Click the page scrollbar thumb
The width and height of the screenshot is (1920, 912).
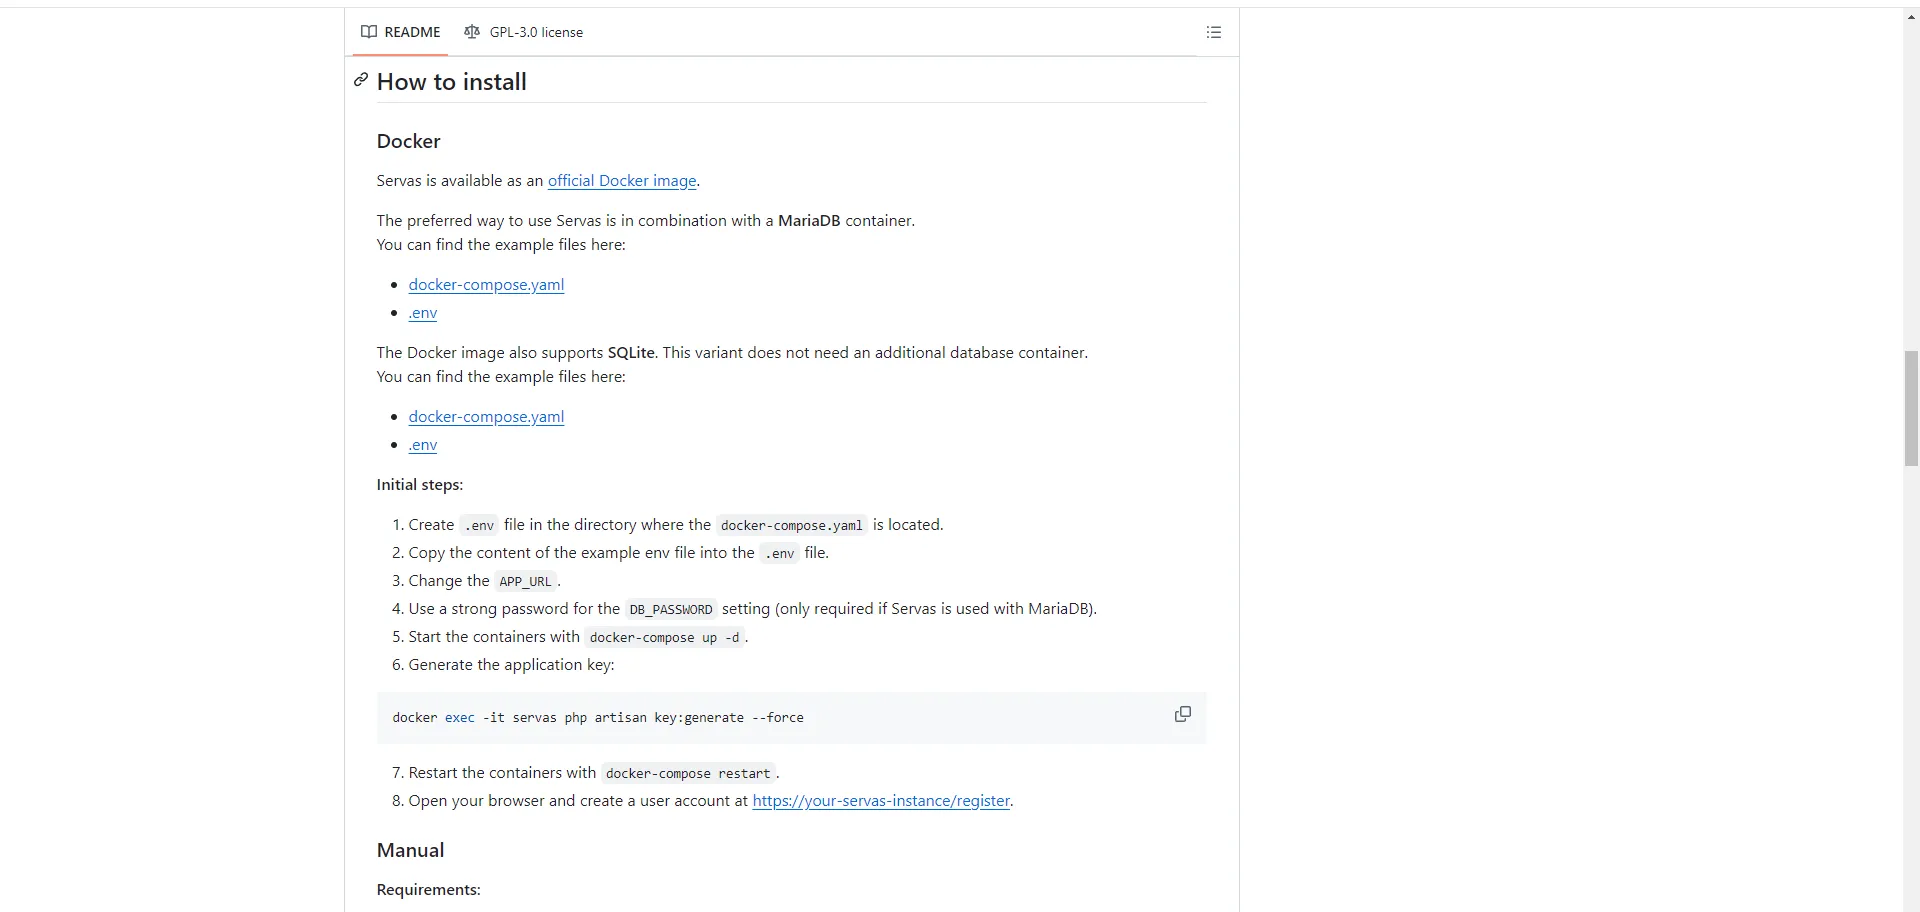tap(1911, 408)
